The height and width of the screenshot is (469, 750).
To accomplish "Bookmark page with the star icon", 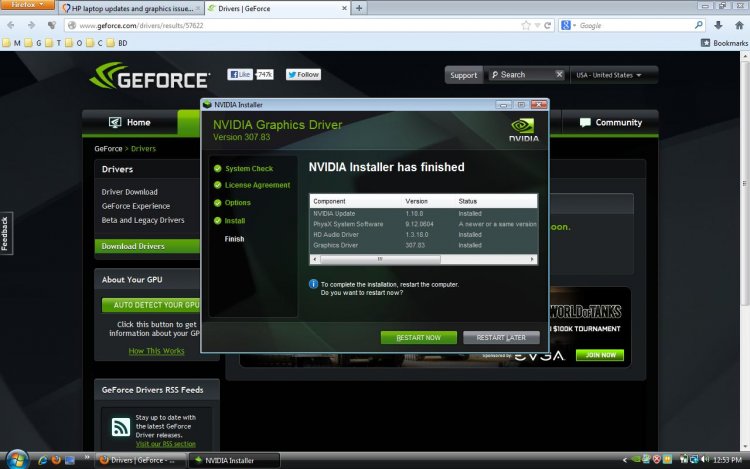I will coord(526,25).
